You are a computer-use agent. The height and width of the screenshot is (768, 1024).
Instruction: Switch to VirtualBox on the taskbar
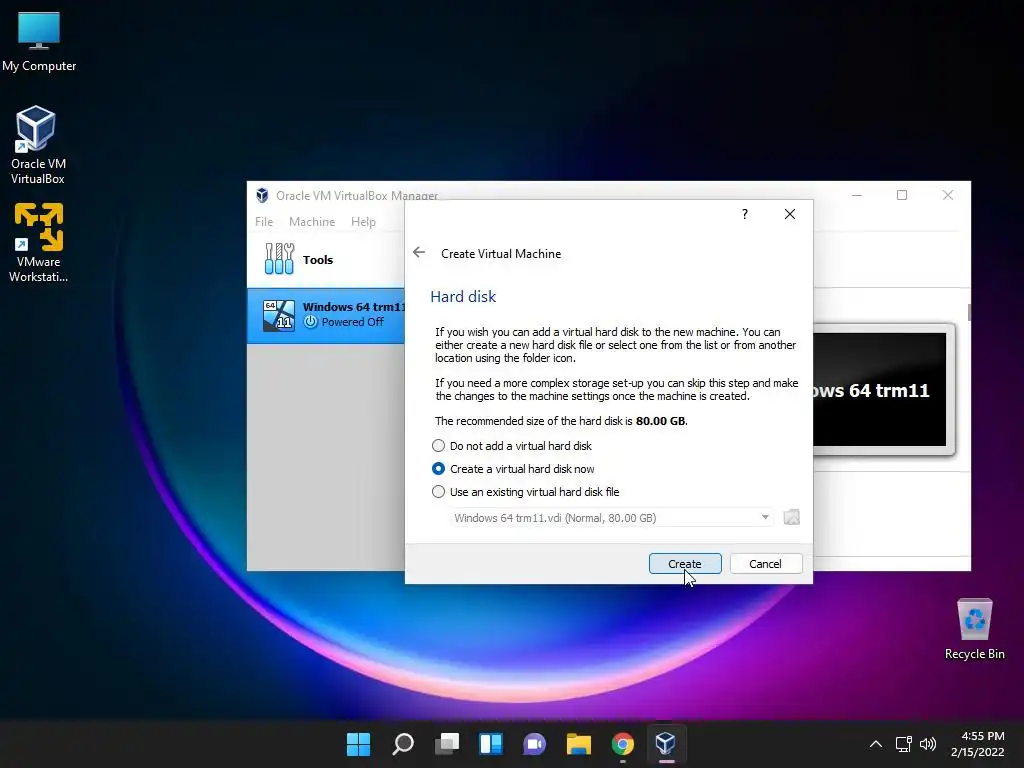pos(665,744)
